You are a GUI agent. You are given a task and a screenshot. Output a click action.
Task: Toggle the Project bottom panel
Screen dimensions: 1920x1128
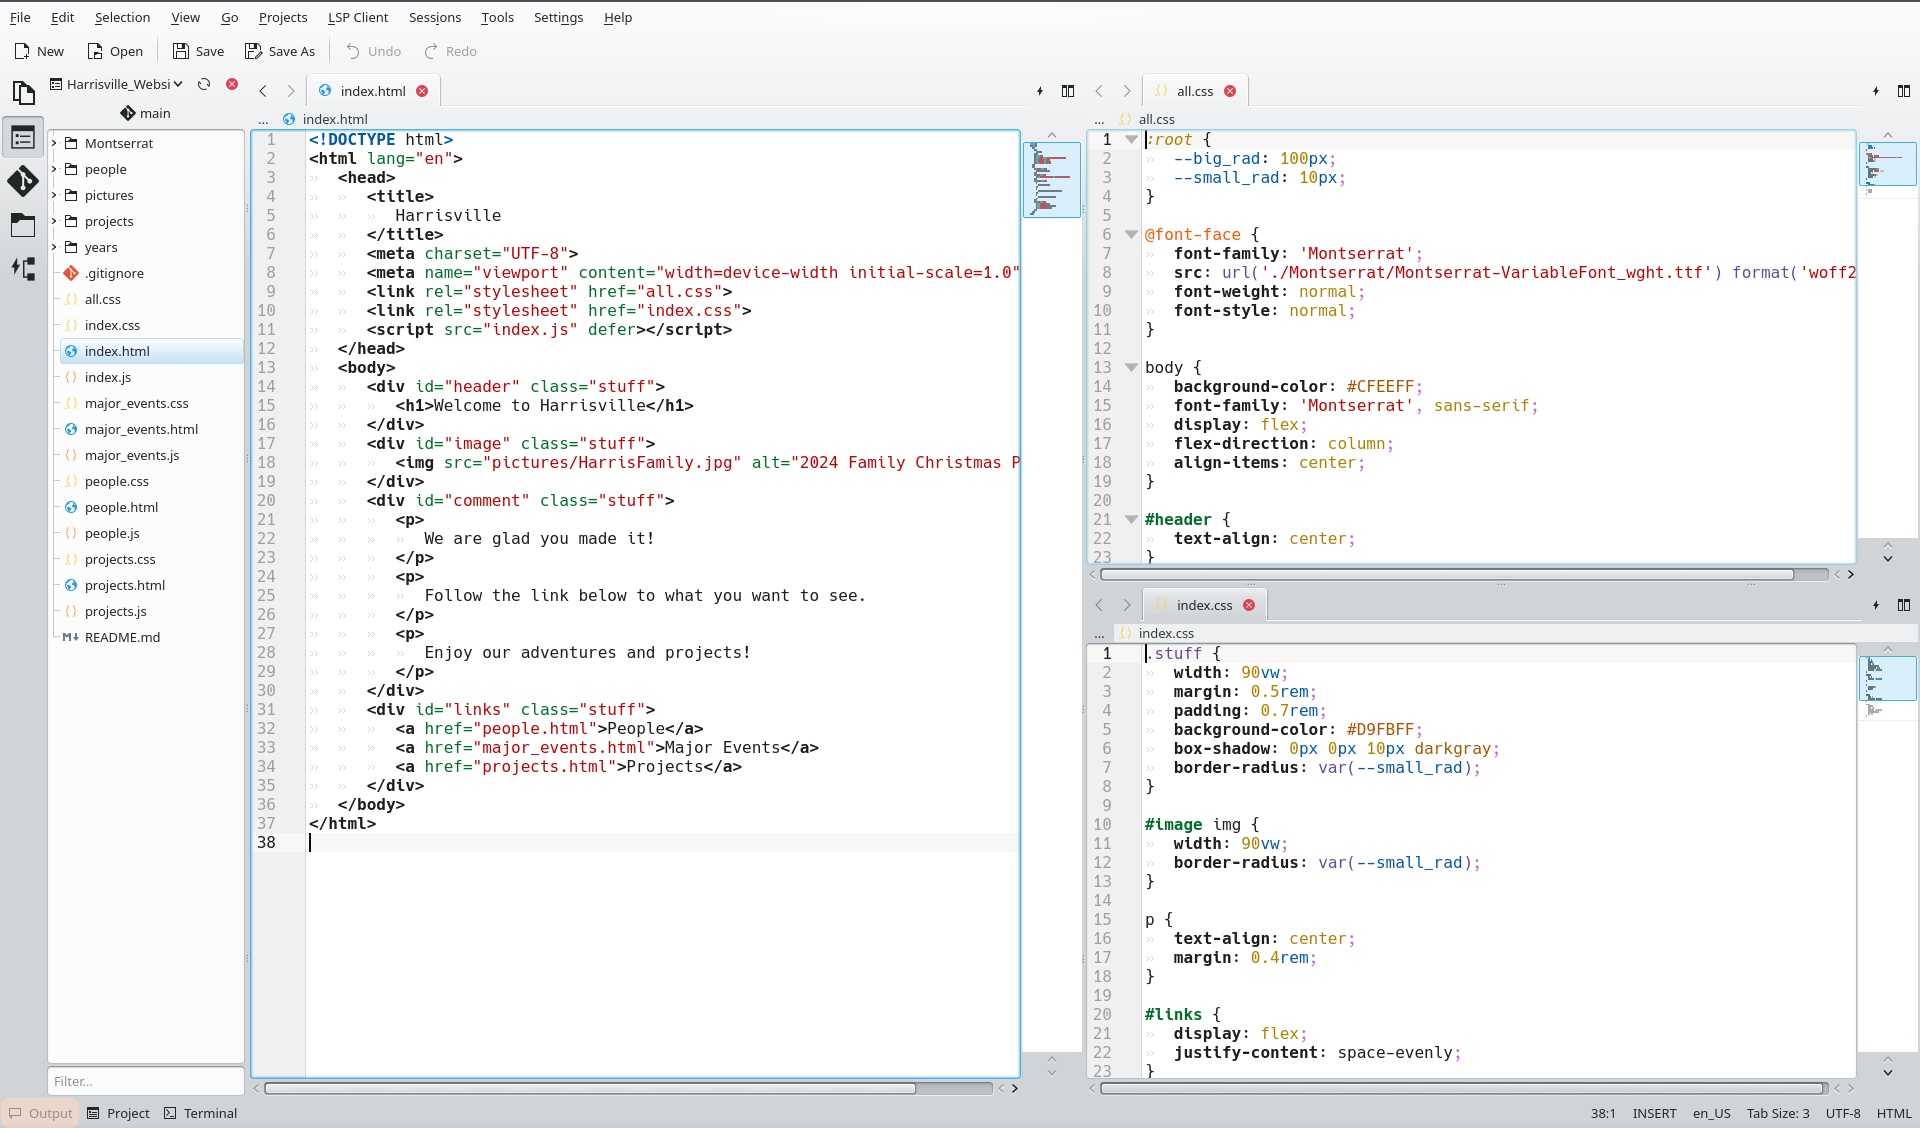118,1113
